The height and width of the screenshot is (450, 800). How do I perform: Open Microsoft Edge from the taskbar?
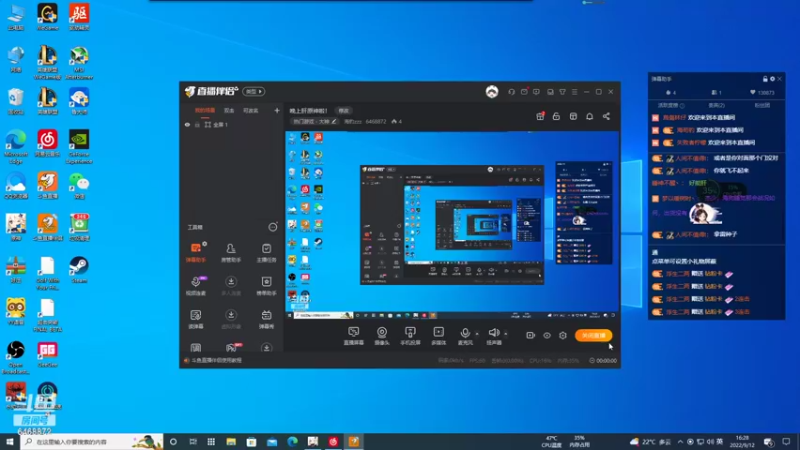pos(292,442)
